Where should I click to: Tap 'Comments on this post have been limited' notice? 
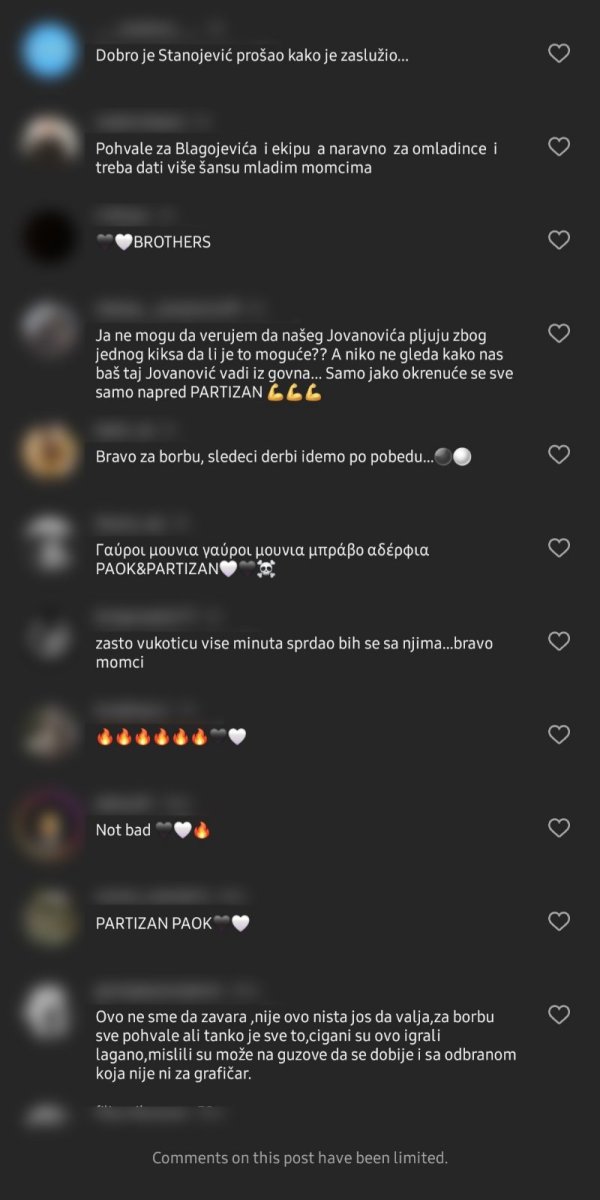click(x=300, y=1158)
